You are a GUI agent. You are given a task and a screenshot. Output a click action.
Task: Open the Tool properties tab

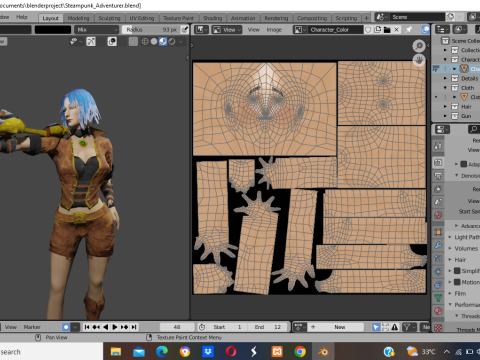[x=438, y=146]
